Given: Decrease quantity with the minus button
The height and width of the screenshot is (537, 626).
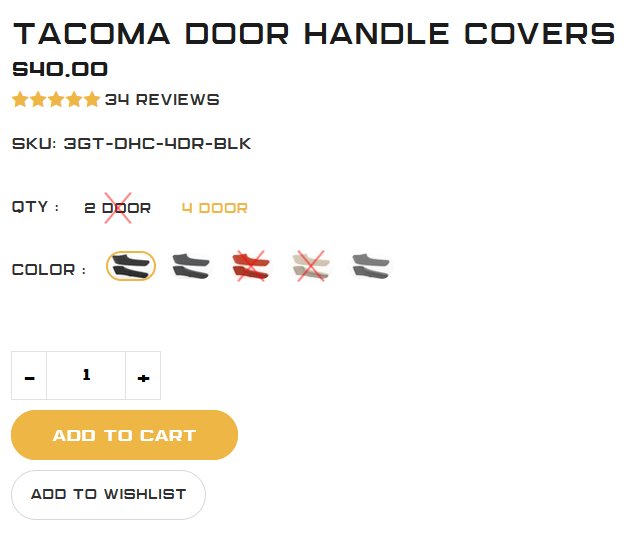Looking at the screenshot, I should [29, 375].
